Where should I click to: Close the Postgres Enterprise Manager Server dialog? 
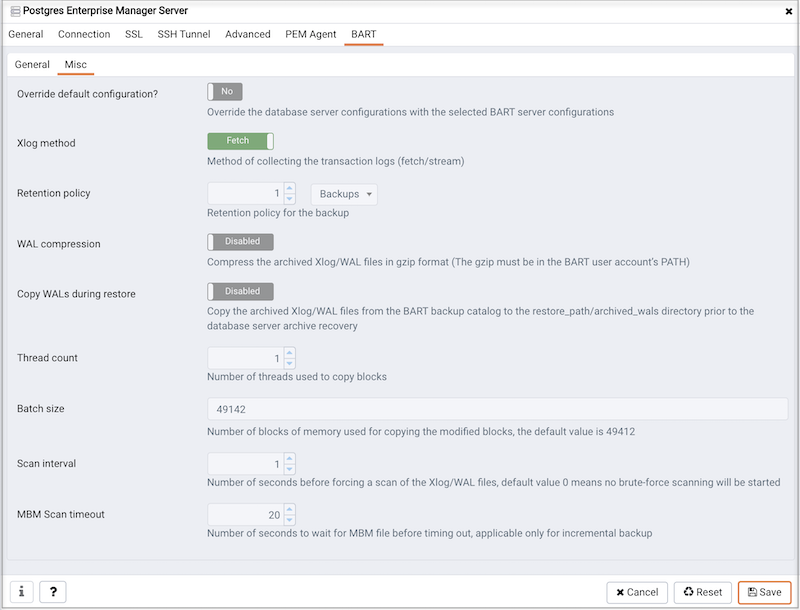point(788,11)
